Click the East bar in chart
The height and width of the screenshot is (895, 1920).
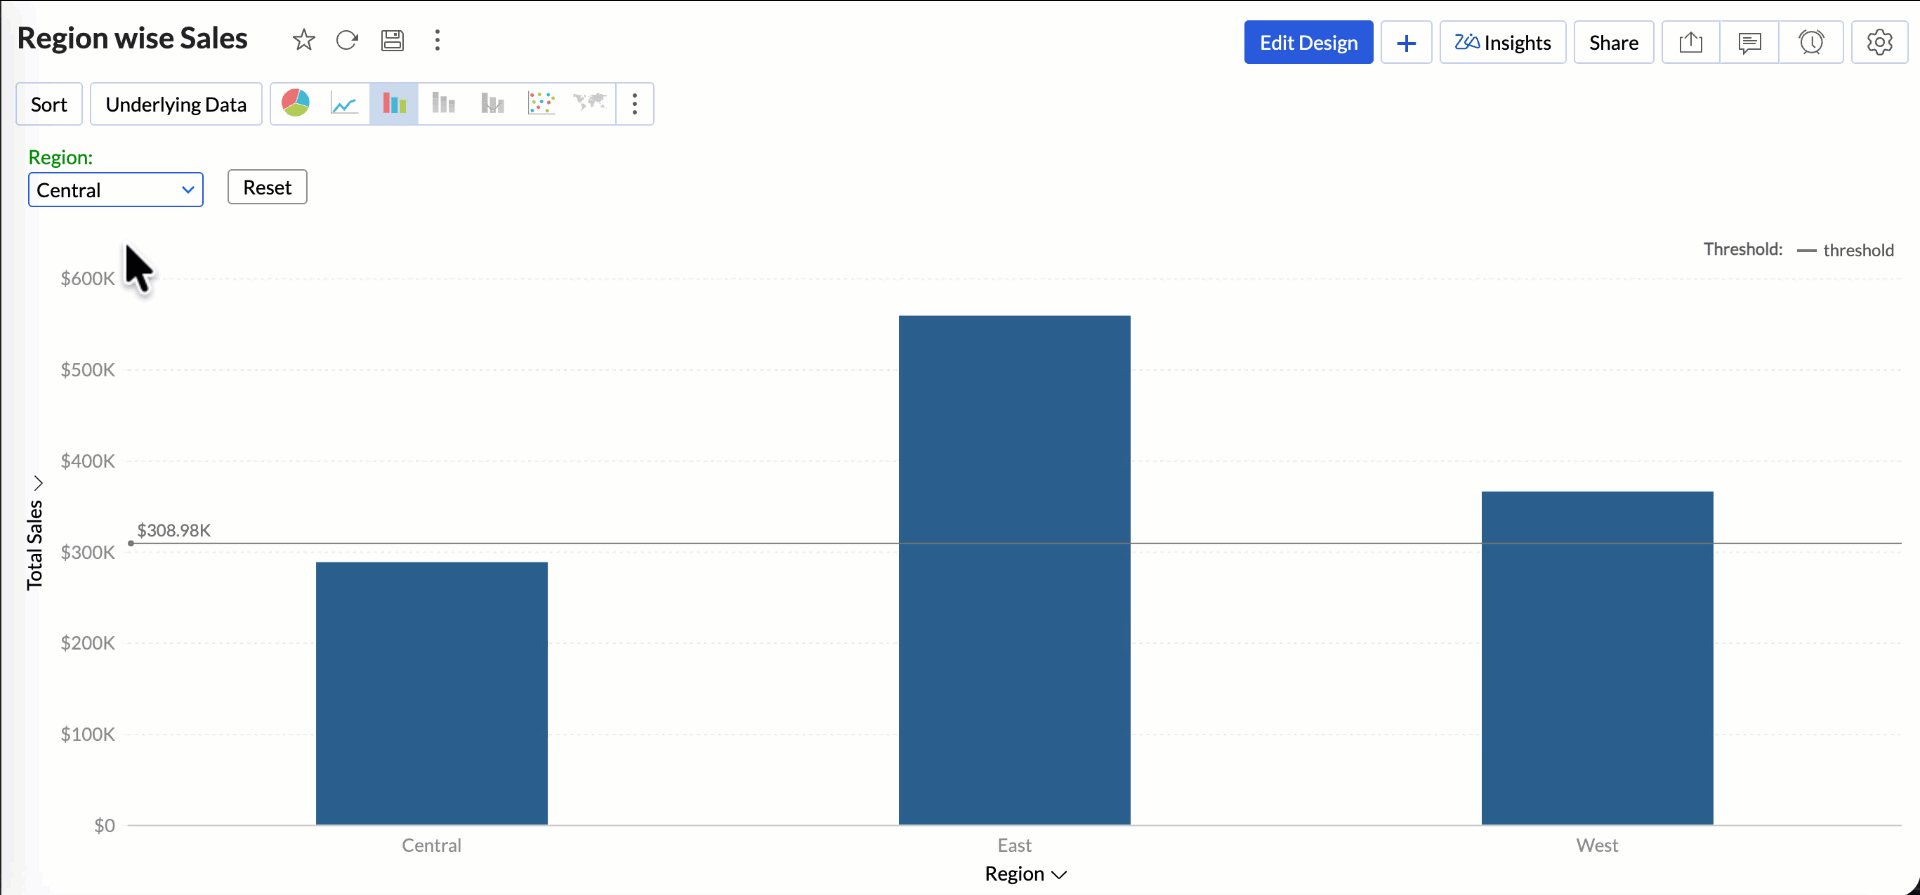coord(1015,570)
